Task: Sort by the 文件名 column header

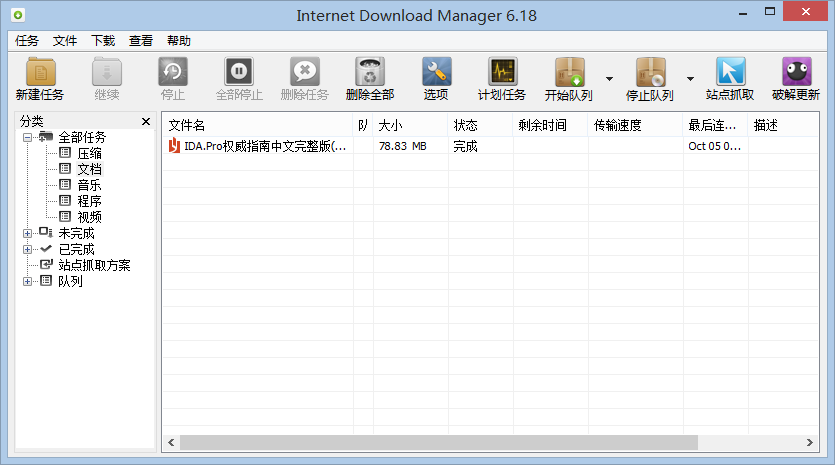Action: 257,125
